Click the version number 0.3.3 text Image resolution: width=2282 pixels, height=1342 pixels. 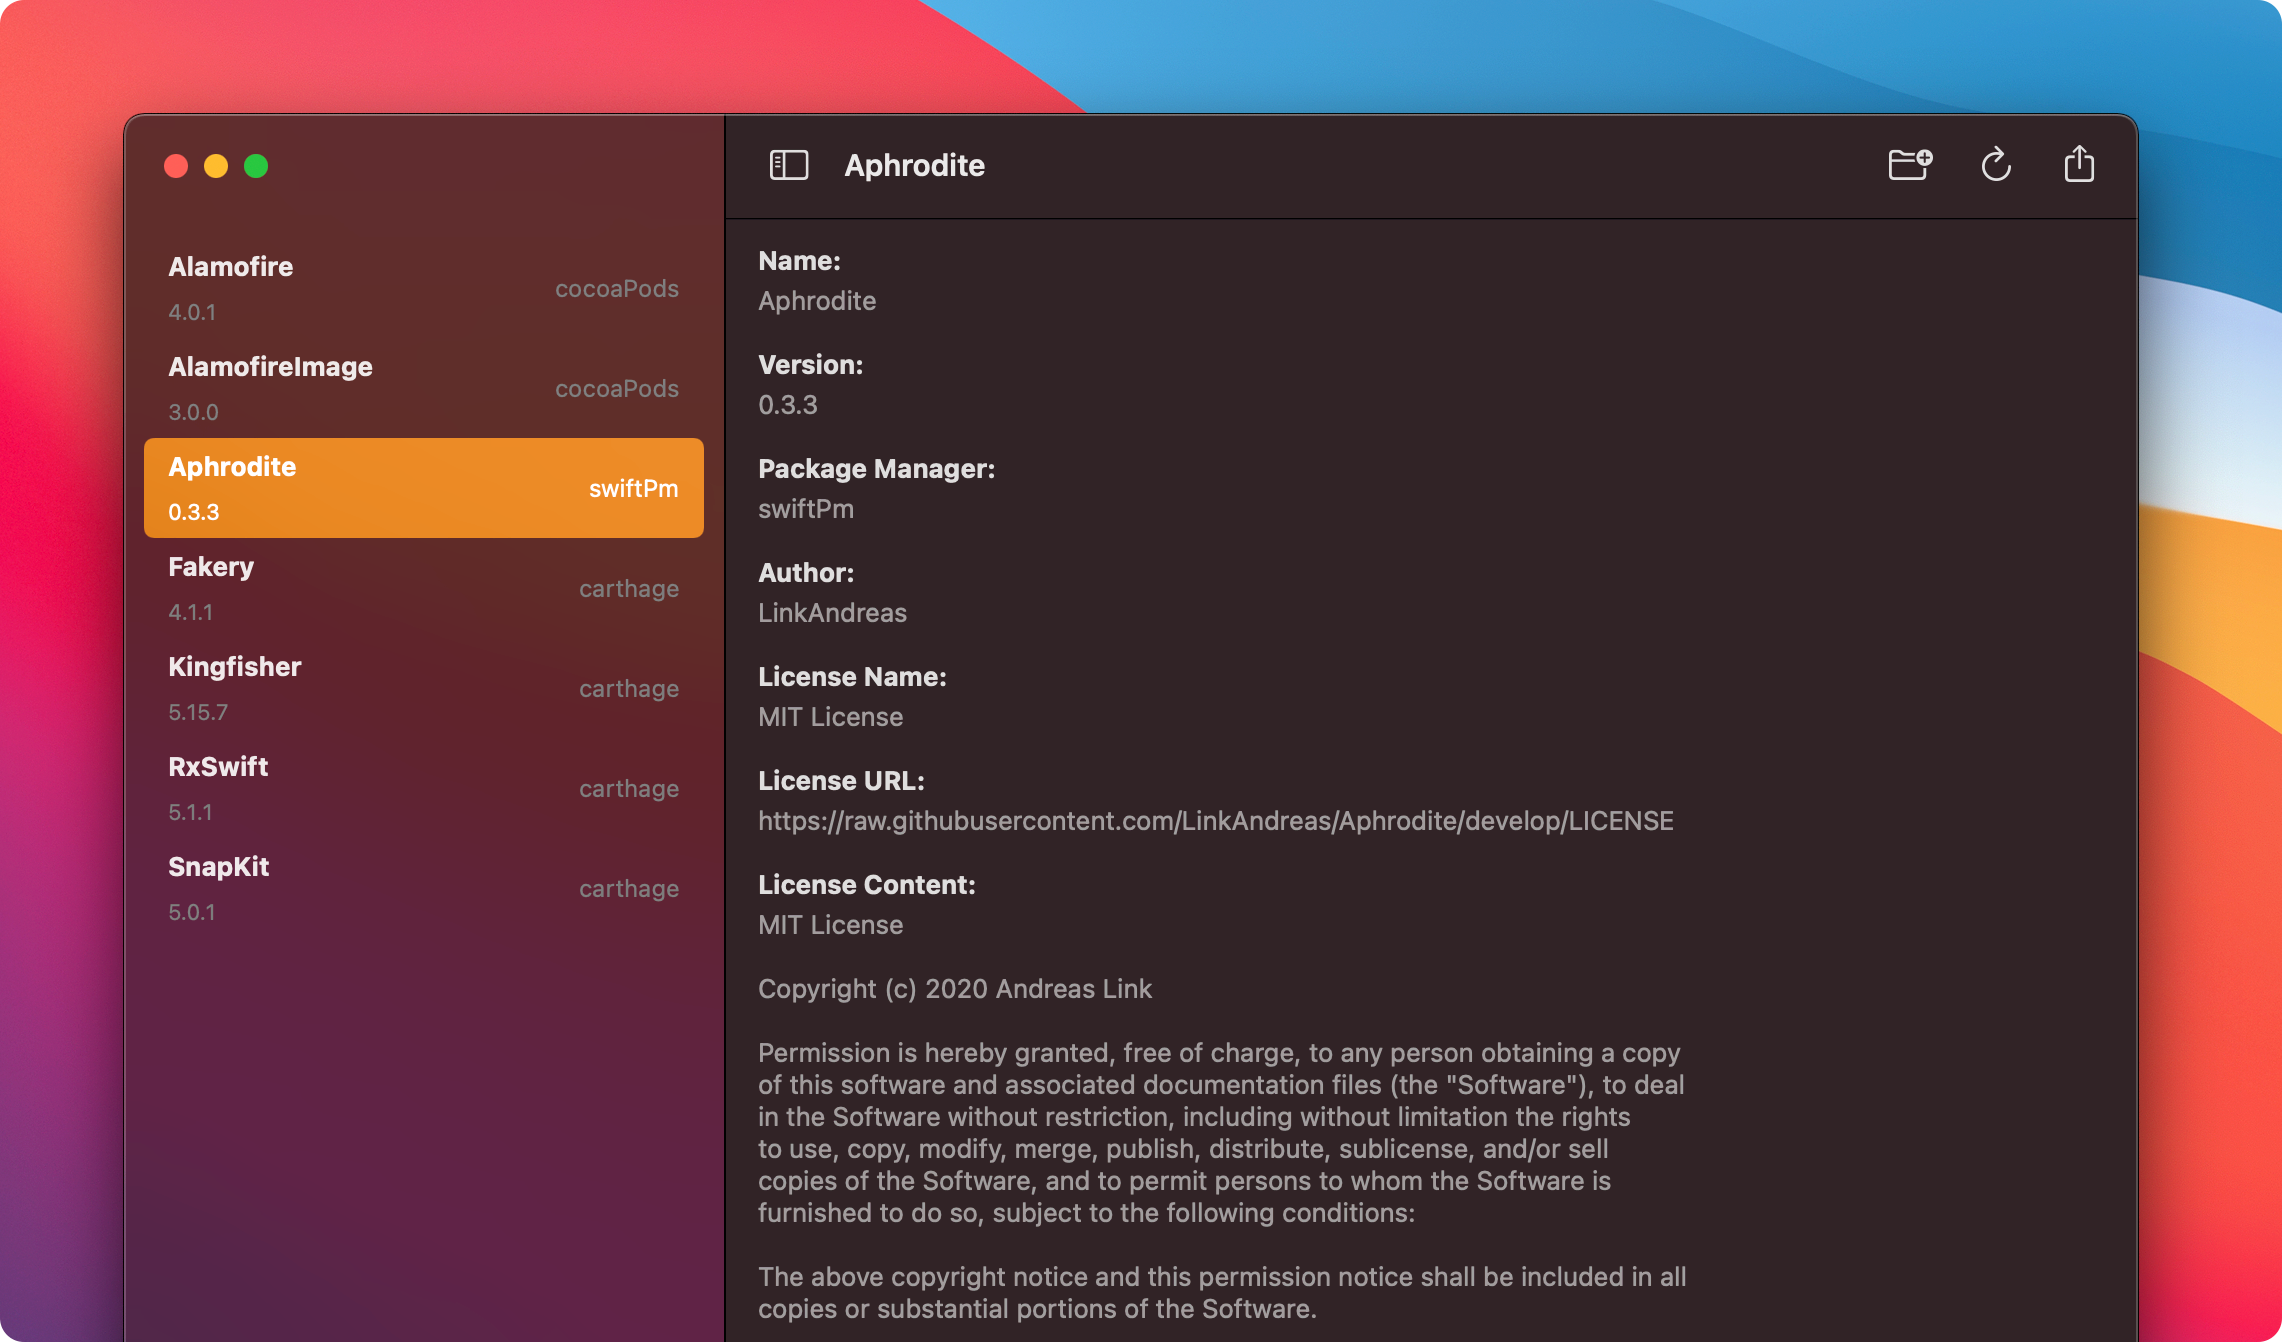[788, 404]
